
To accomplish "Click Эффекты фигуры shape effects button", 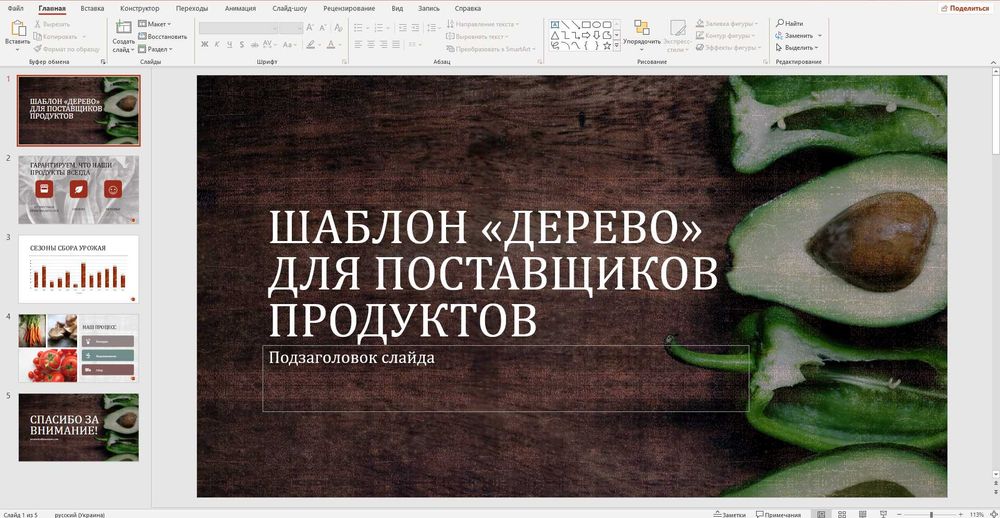I will [728, 47].
